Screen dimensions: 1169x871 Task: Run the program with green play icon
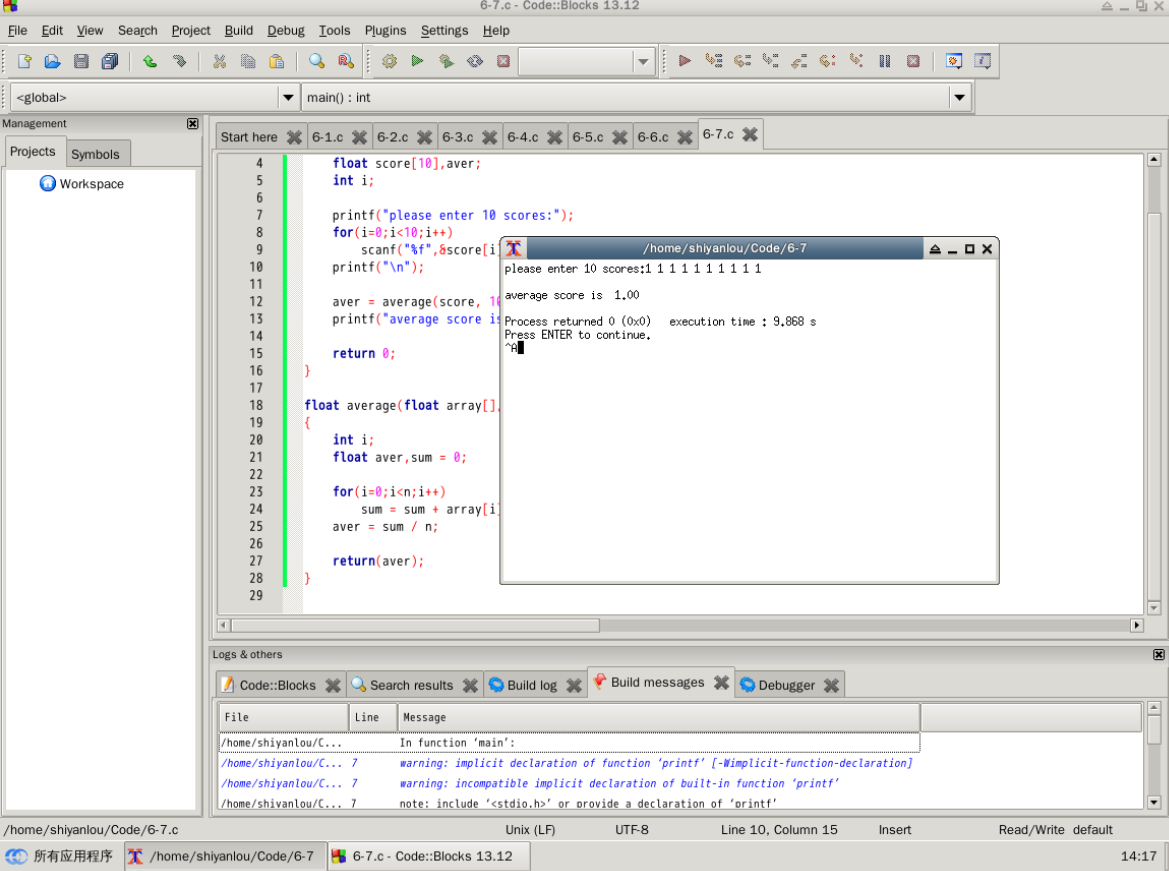[x=417, y=61]
